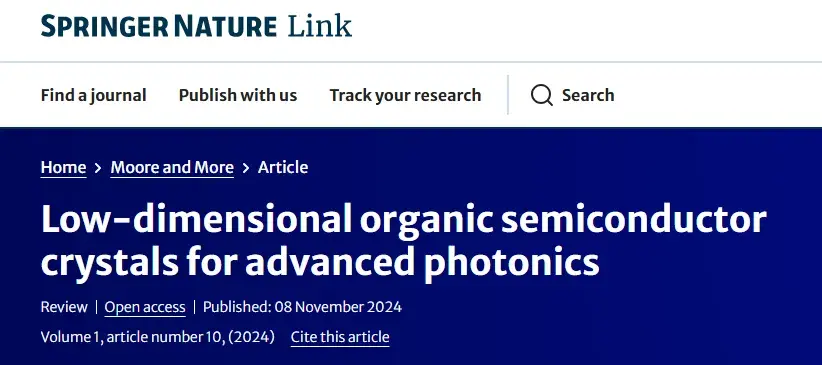Click the Article breadcrumb text
822x365 pixels.
coord(283,168)
